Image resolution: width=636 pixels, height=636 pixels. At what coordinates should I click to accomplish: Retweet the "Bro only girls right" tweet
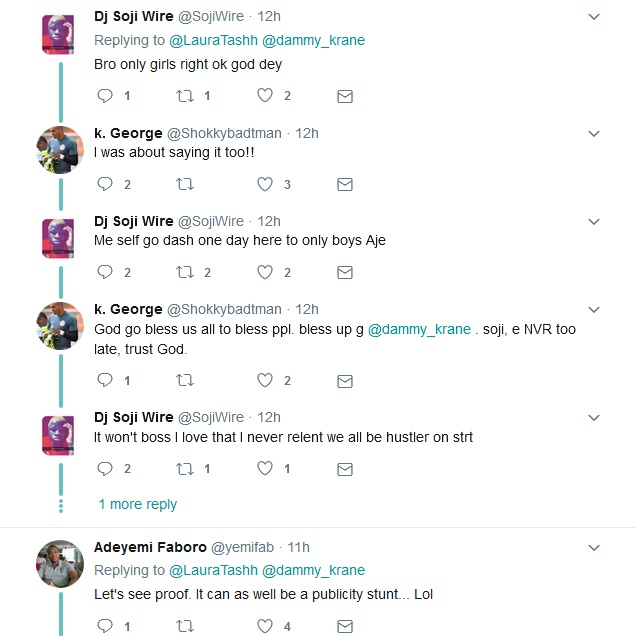(185, 96)
